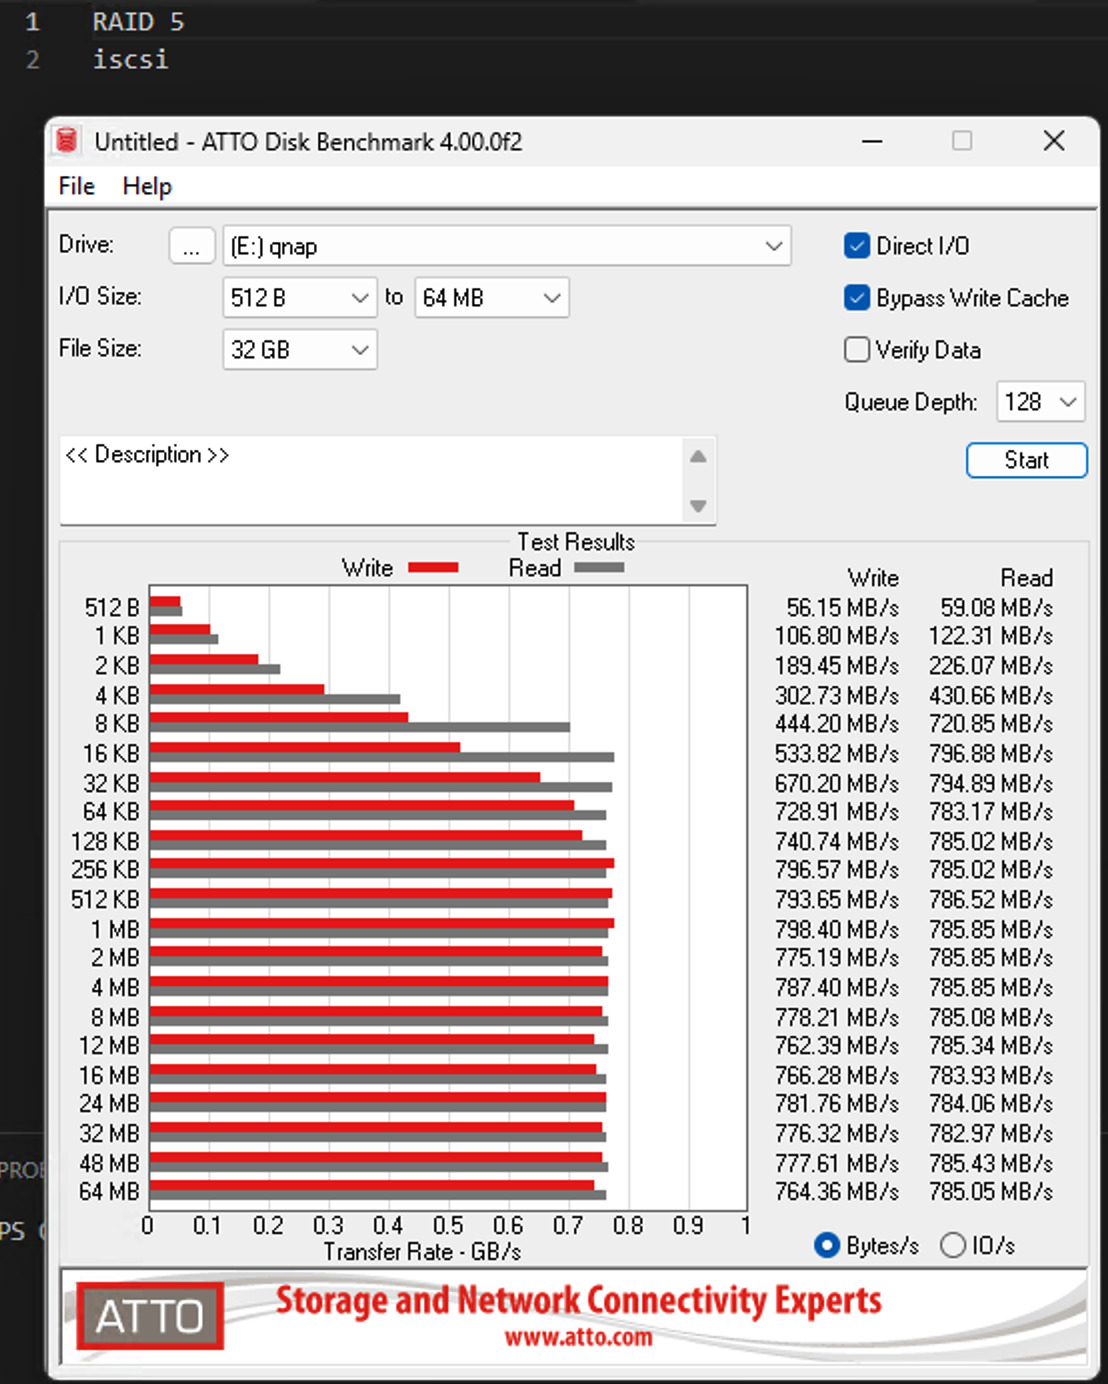Open the File menu

point(77,186)
